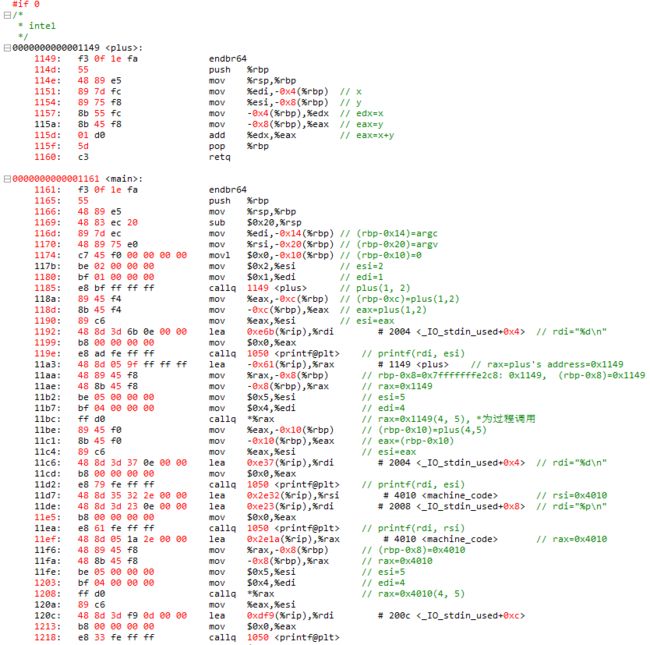The height and width of the screenshot is (645, 650).
Task: Click address "1218:" on last line
Action: [47, 638]
